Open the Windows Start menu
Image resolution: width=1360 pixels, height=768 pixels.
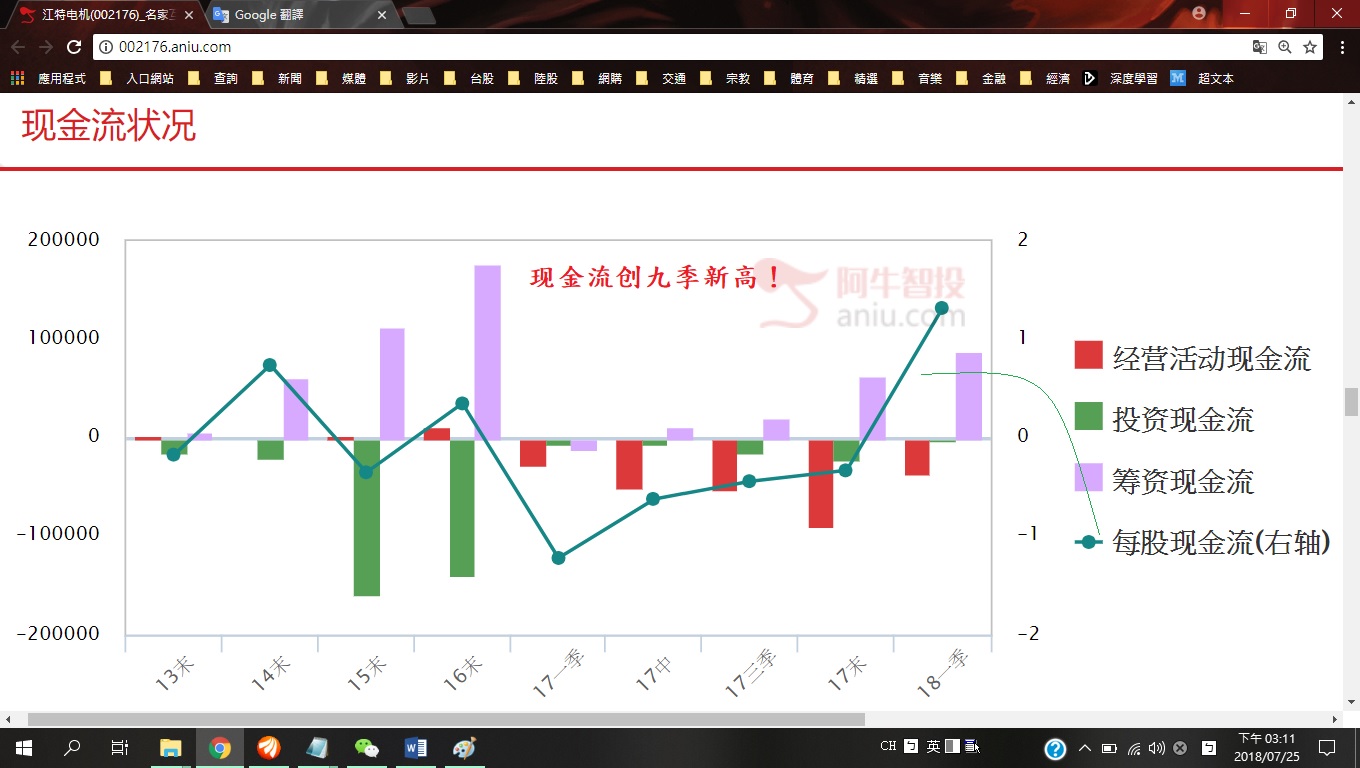pyautogui.click(x=24, y=747)
